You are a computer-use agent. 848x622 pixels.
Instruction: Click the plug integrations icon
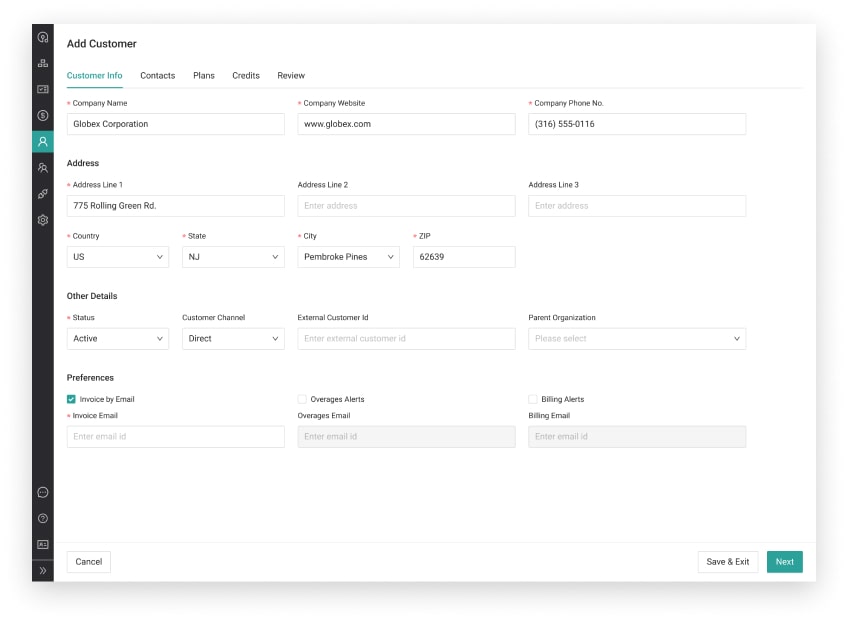click(43, 194)
